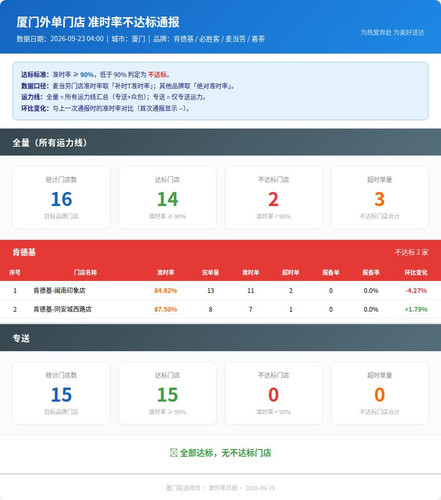Screen dimensions: 441x500
Task: Click the 统计门店数 card showing 16
Action: (x=61, y=198)
